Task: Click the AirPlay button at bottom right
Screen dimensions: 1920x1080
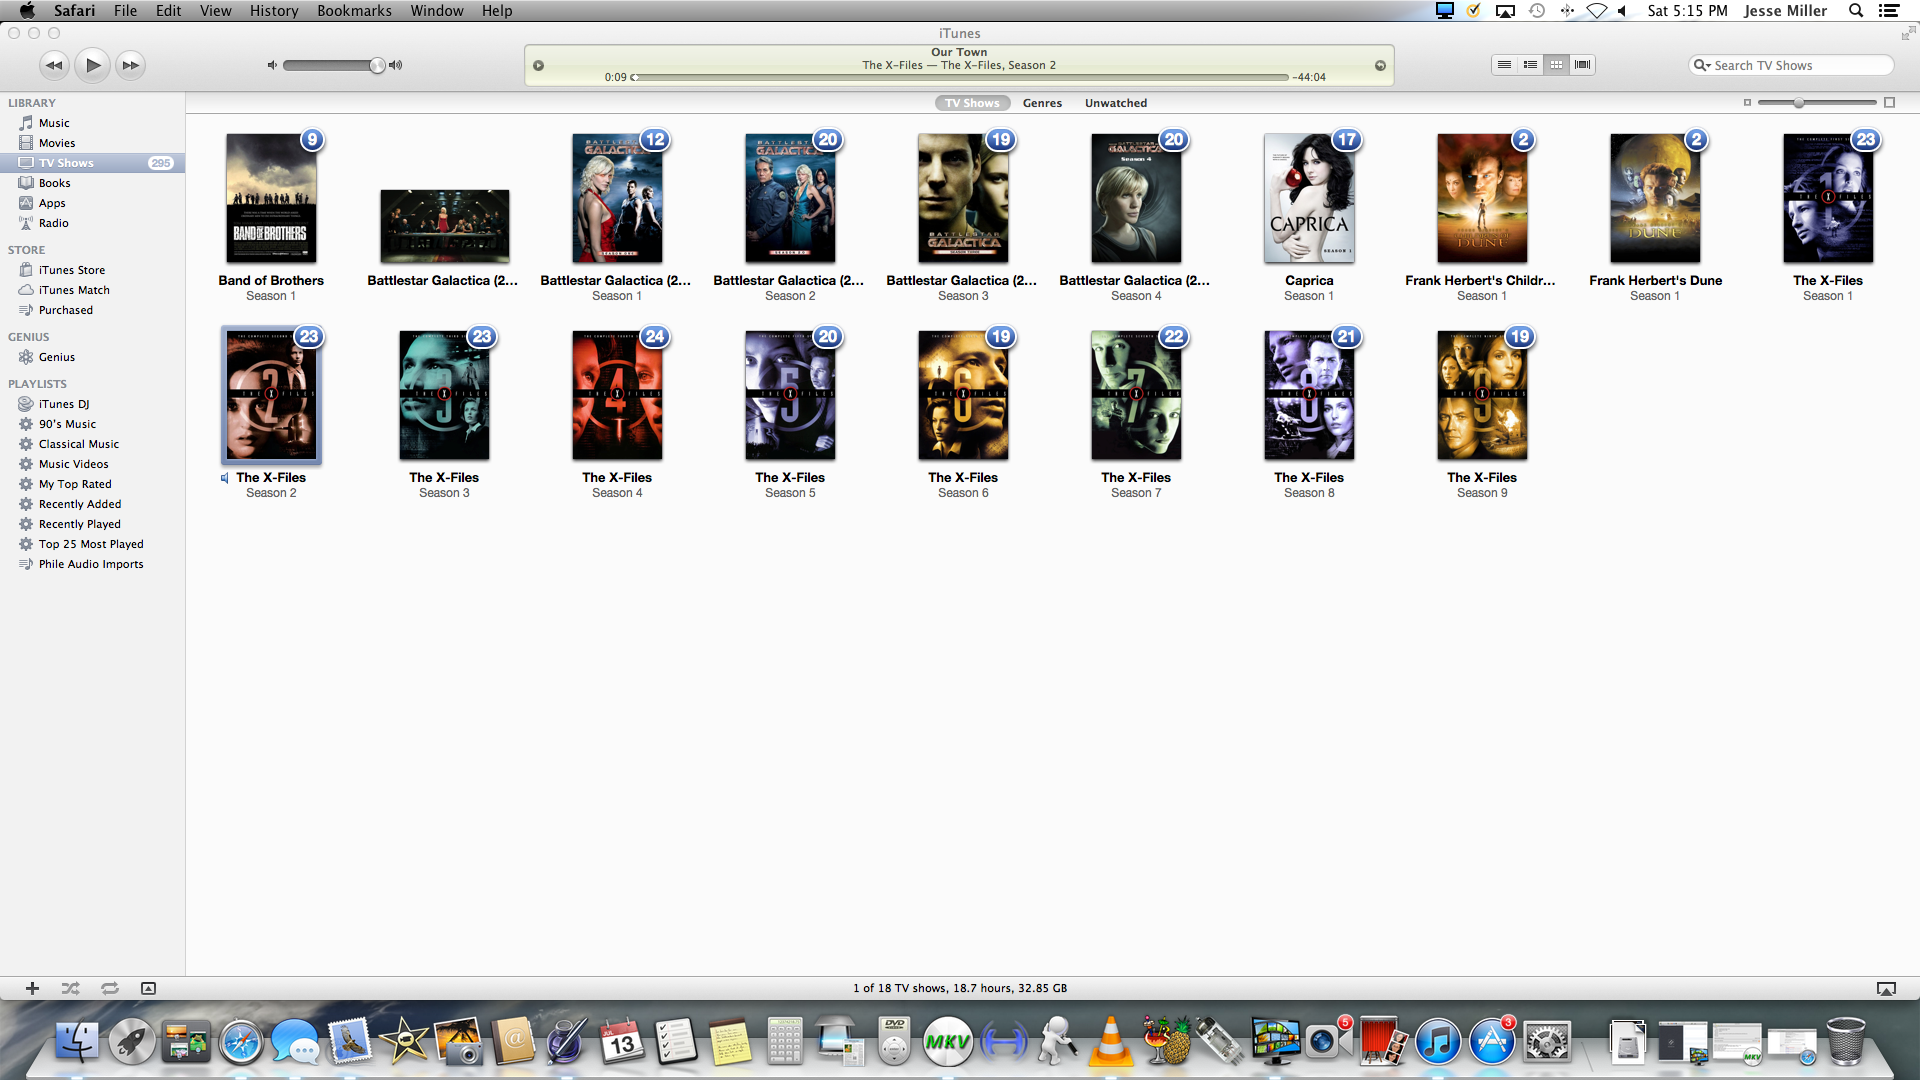Action: 1886,988
